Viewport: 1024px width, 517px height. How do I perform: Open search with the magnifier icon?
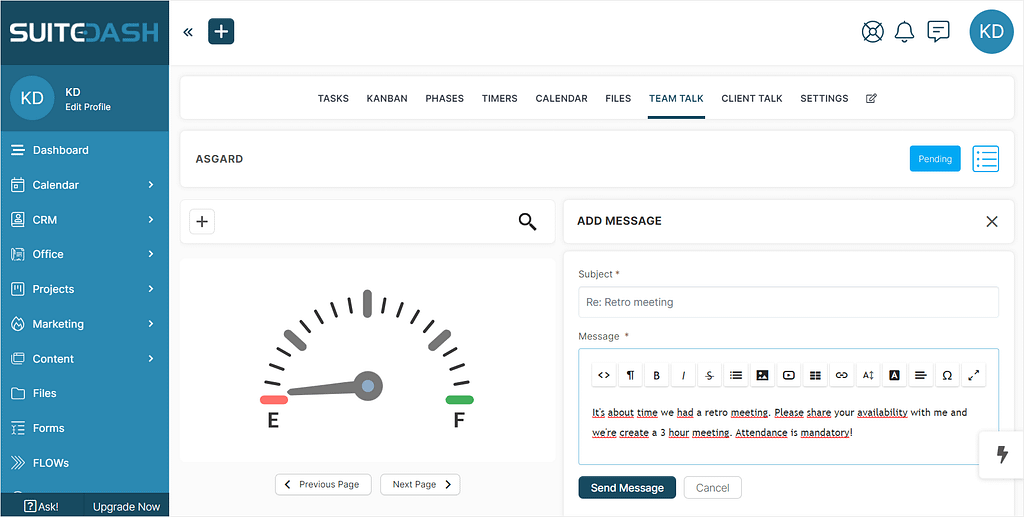click(x=528, y=222)
